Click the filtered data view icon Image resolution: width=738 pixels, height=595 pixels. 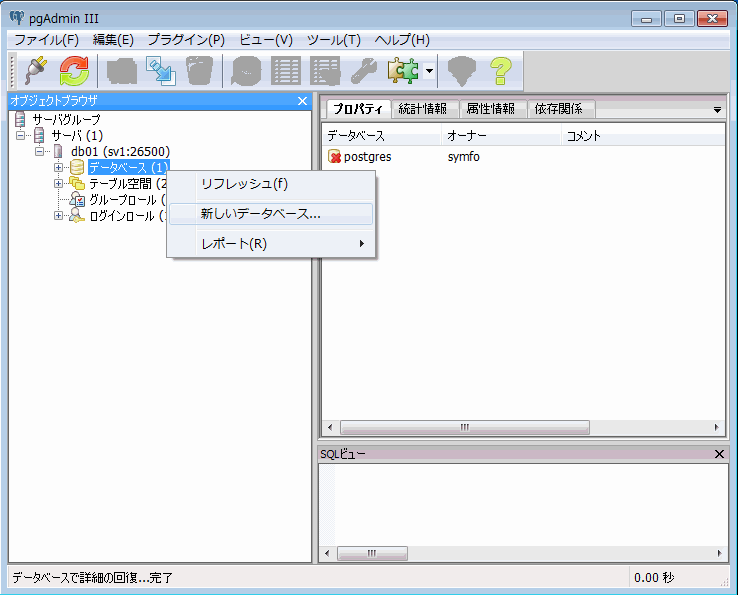325,71
